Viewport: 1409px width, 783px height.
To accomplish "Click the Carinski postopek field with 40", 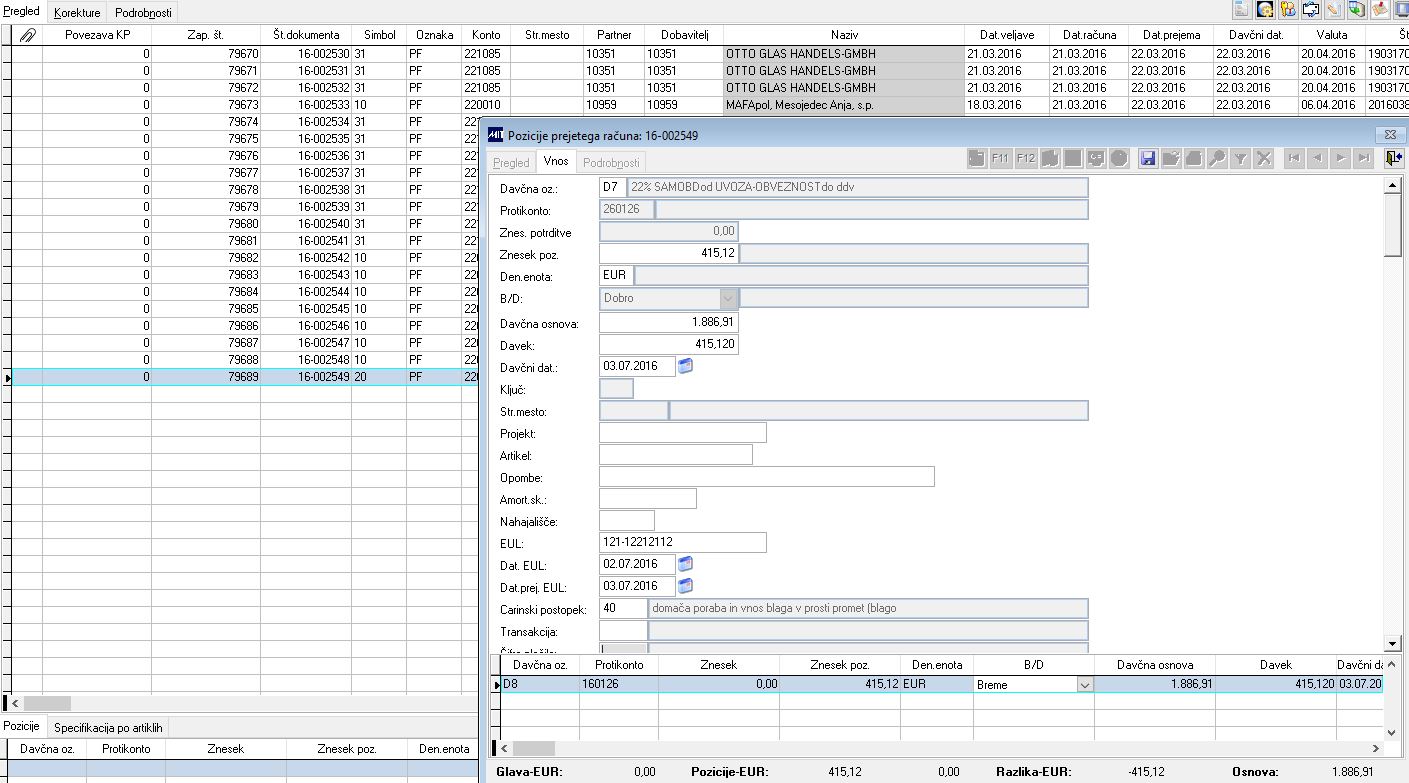I will [x=622, y=608].
